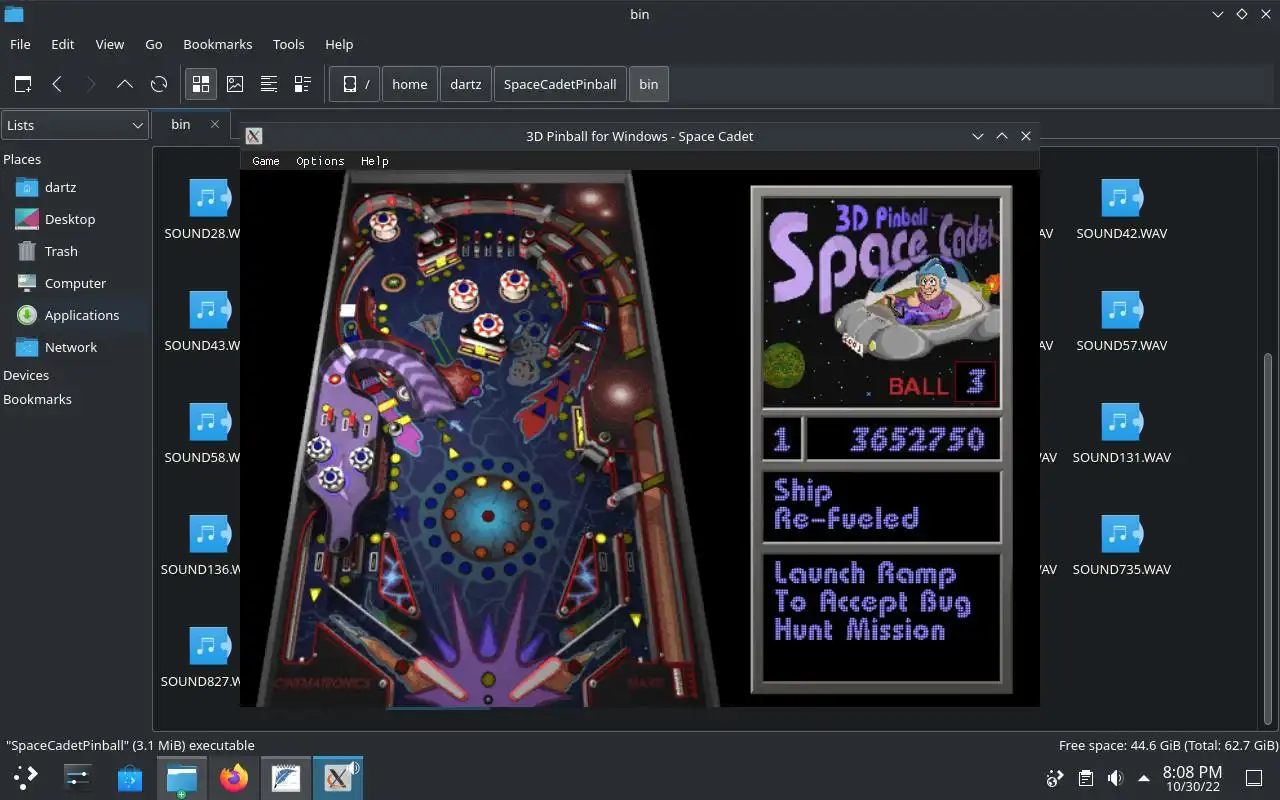Screen dimensions: 1280x800
Task: Click the new window toolbar icon
Action: coord(23,84)
